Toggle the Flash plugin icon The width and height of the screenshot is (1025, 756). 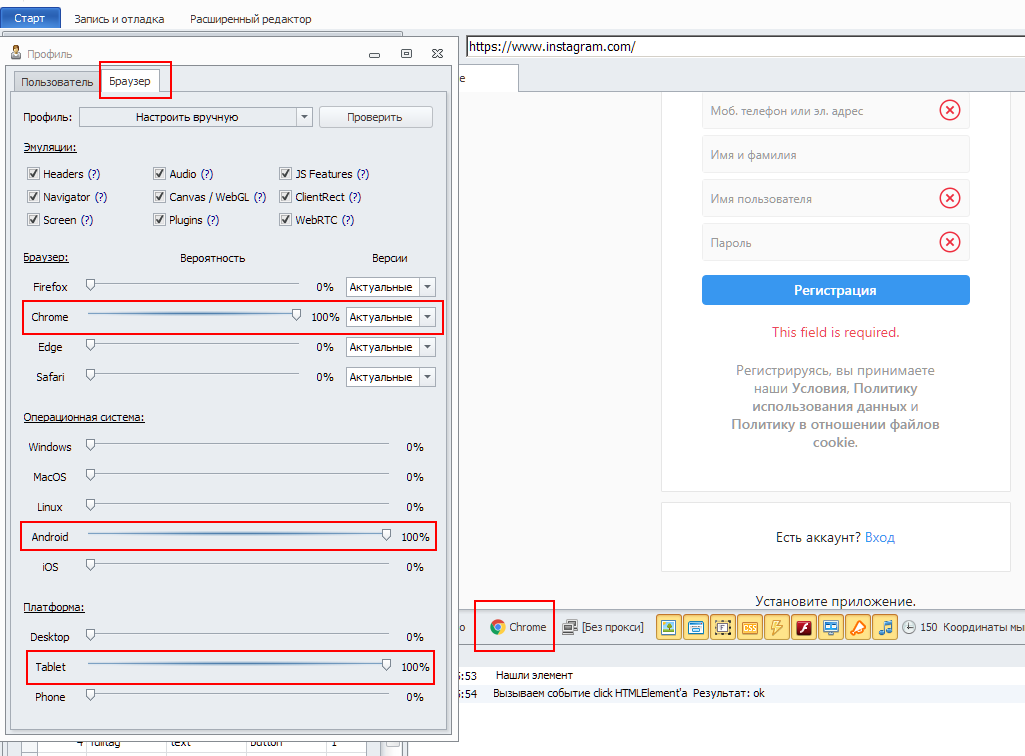(803, 627)
